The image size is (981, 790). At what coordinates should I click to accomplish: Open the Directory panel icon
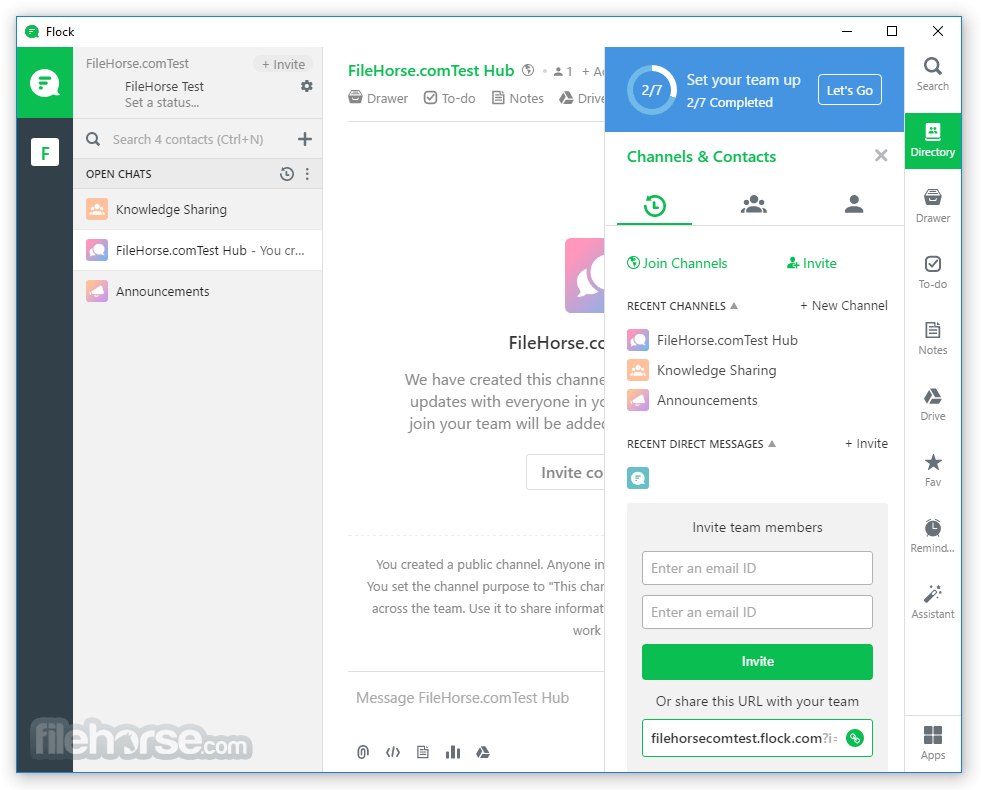[x=932, y=141]
